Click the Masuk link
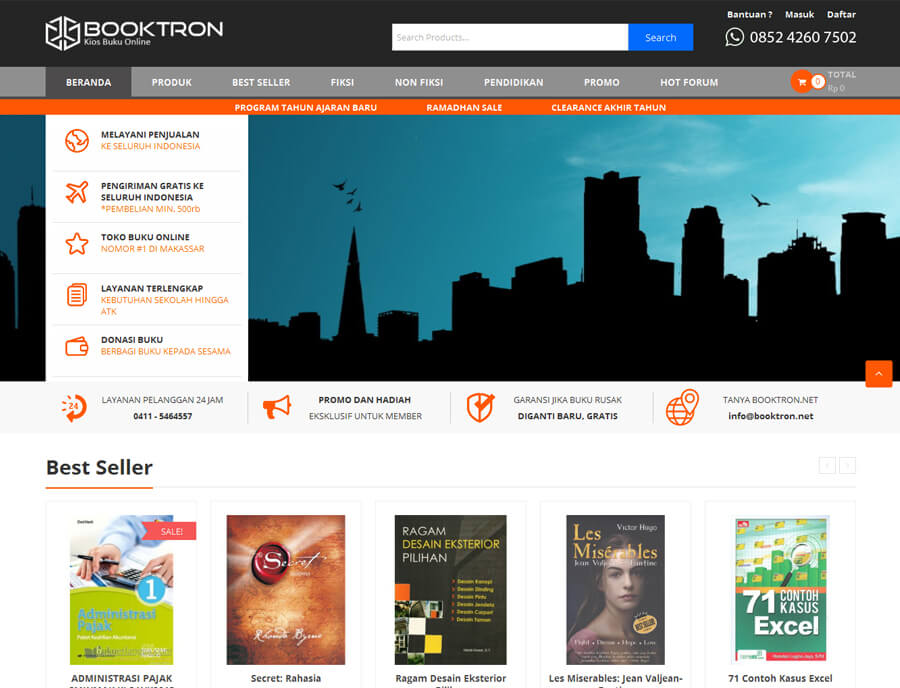Image resolution: width=900 pixels, height=688 pixels. (x=799, y=14)
